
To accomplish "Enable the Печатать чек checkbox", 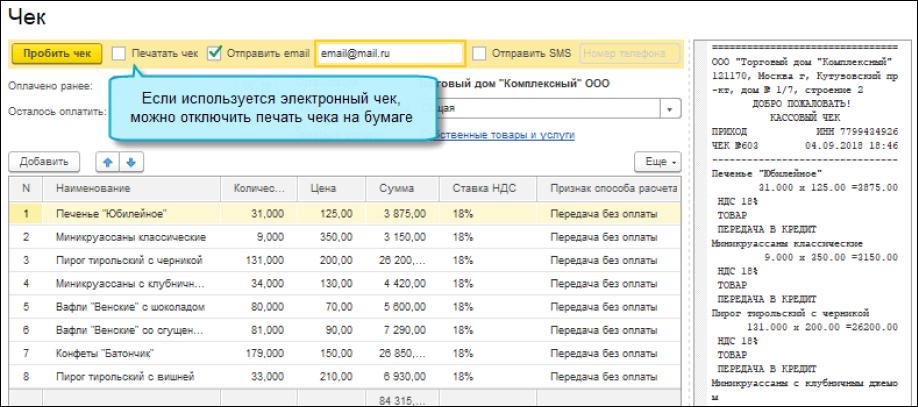I will click(119, 53).
